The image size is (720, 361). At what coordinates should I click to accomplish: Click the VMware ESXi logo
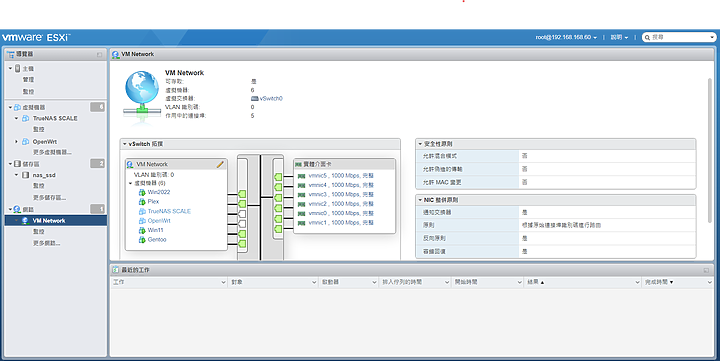(x=36, y=37)
